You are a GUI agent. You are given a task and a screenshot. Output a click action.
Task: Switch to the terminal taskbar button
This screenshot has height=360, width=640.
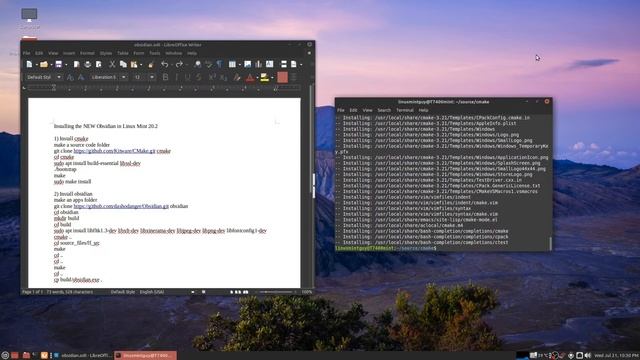pyautogui.click(x=145, y=356)
